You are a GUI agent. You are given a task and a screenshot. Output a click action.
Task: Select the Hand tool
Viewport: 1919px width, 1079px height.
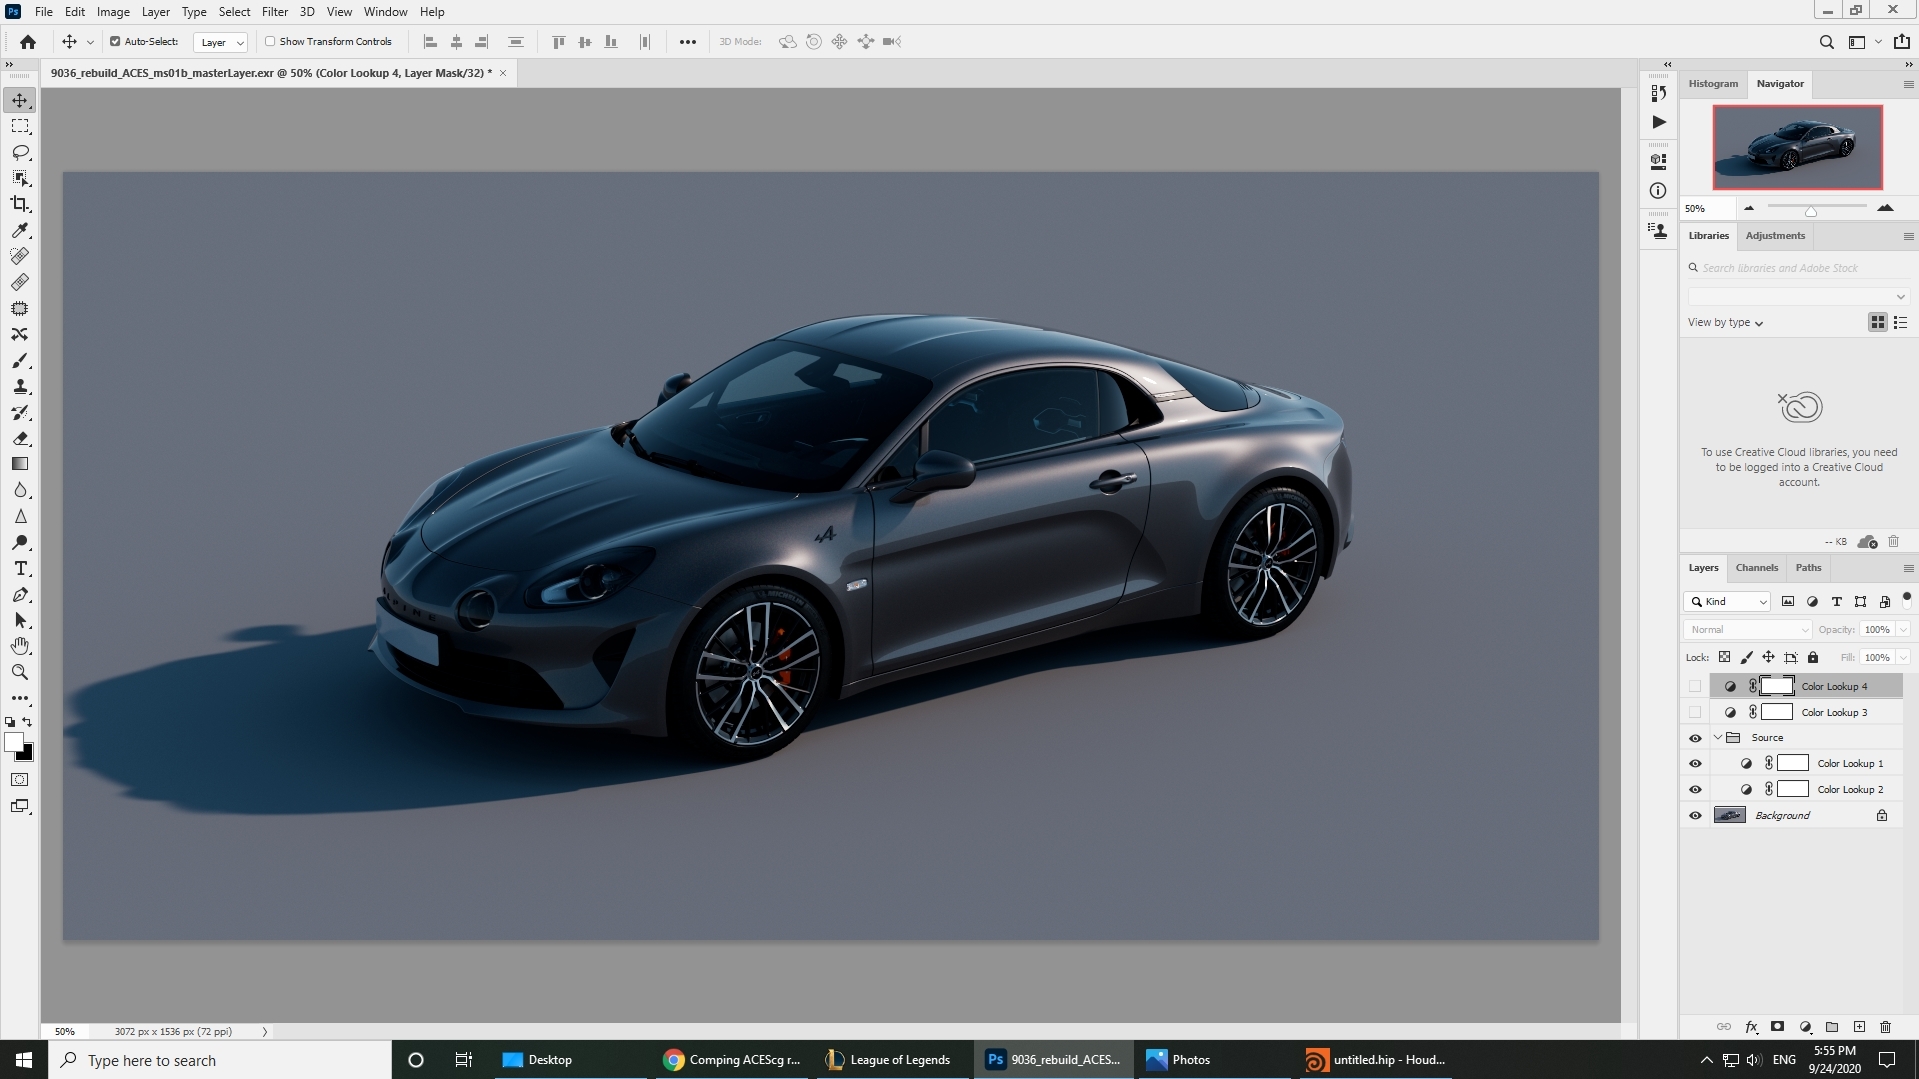20,646
